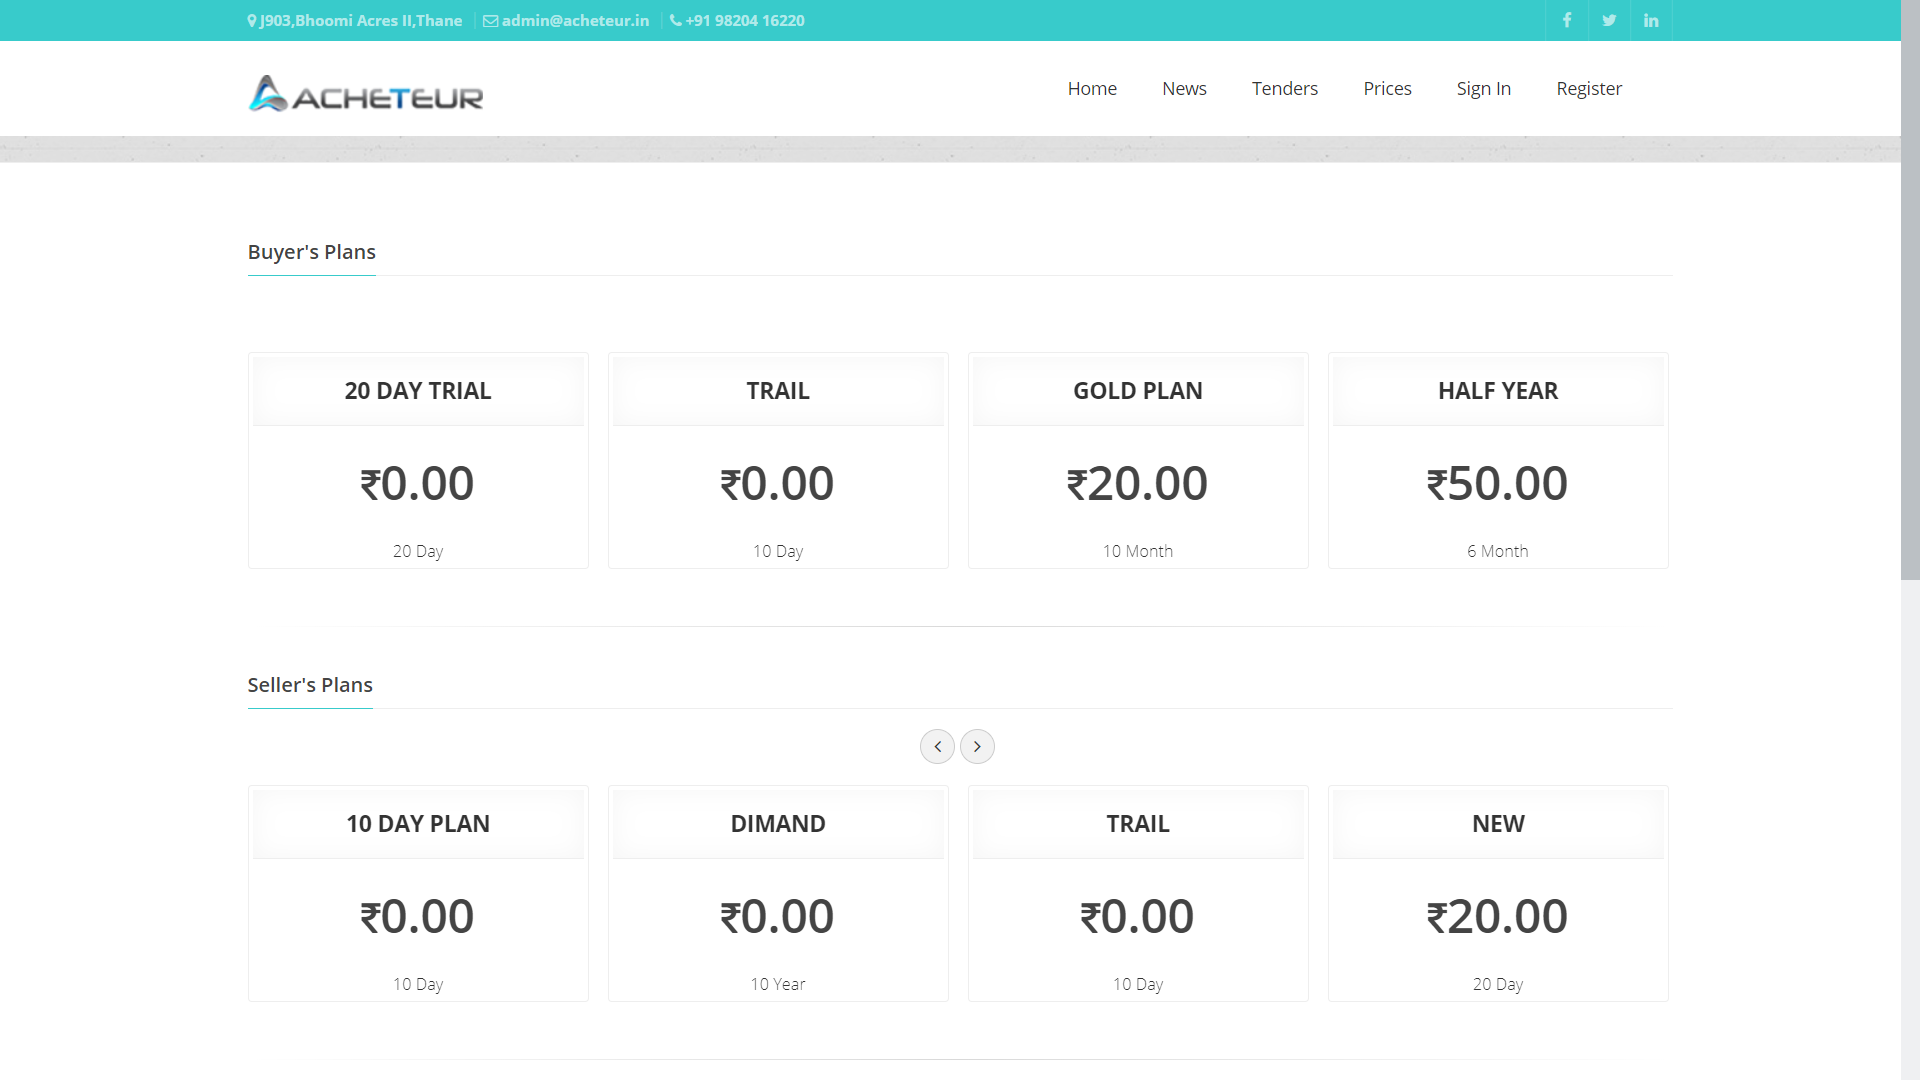Select the 20 Day Trial buyer plan
Image resolution: width=1920 pixels, height=1080 pixels.
click(418, 460)
